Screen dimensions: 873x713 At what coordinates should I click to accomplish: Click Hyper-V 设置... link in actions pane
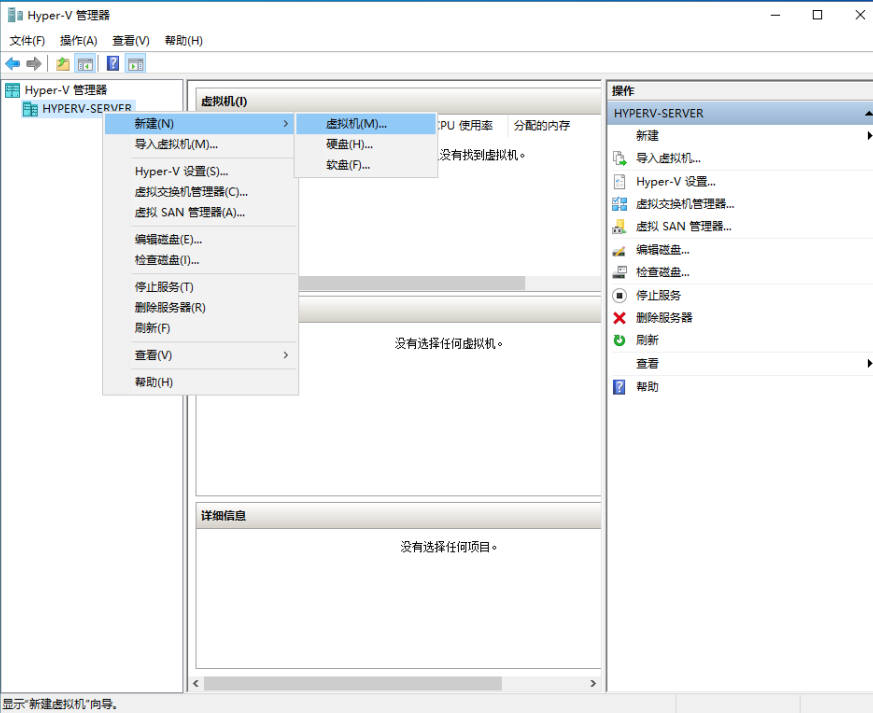click(676, 182)
